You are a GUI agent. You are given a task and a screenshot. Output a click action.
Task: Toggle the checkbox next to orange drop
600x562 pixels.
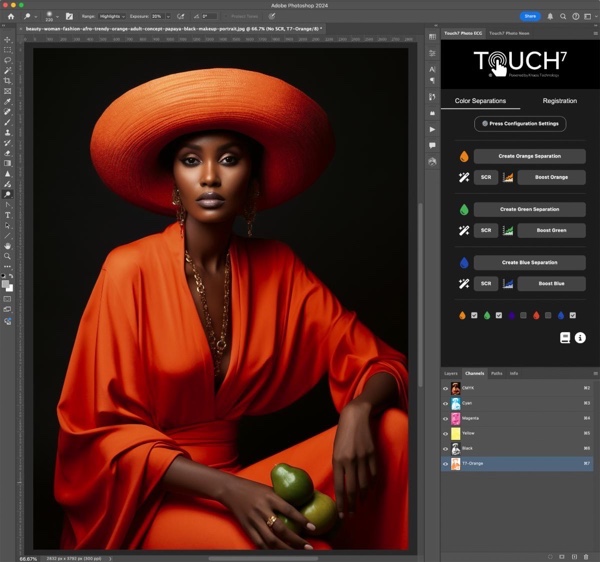pyautogui.click(x=474, y=315)
